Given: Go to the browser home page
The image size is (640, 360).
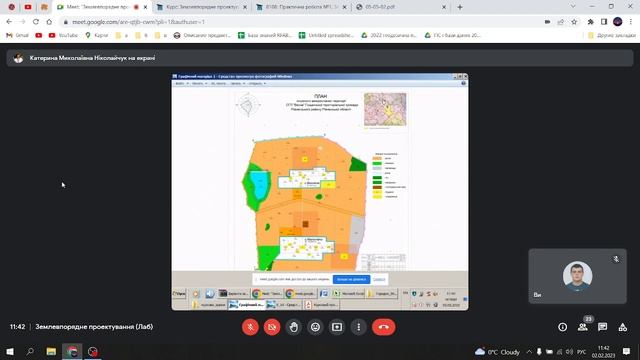Looking at the screenshot, I should (49, 22).
